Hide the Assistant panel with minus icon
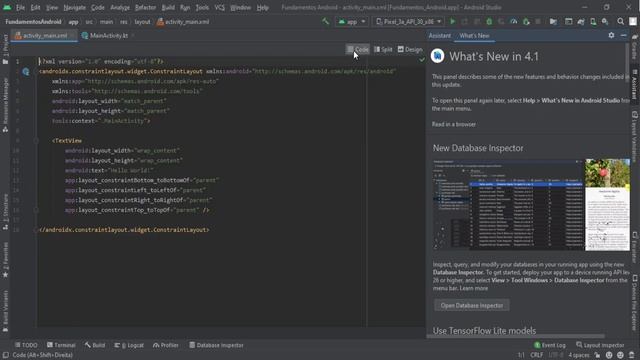640x360 pixels. 623,36
